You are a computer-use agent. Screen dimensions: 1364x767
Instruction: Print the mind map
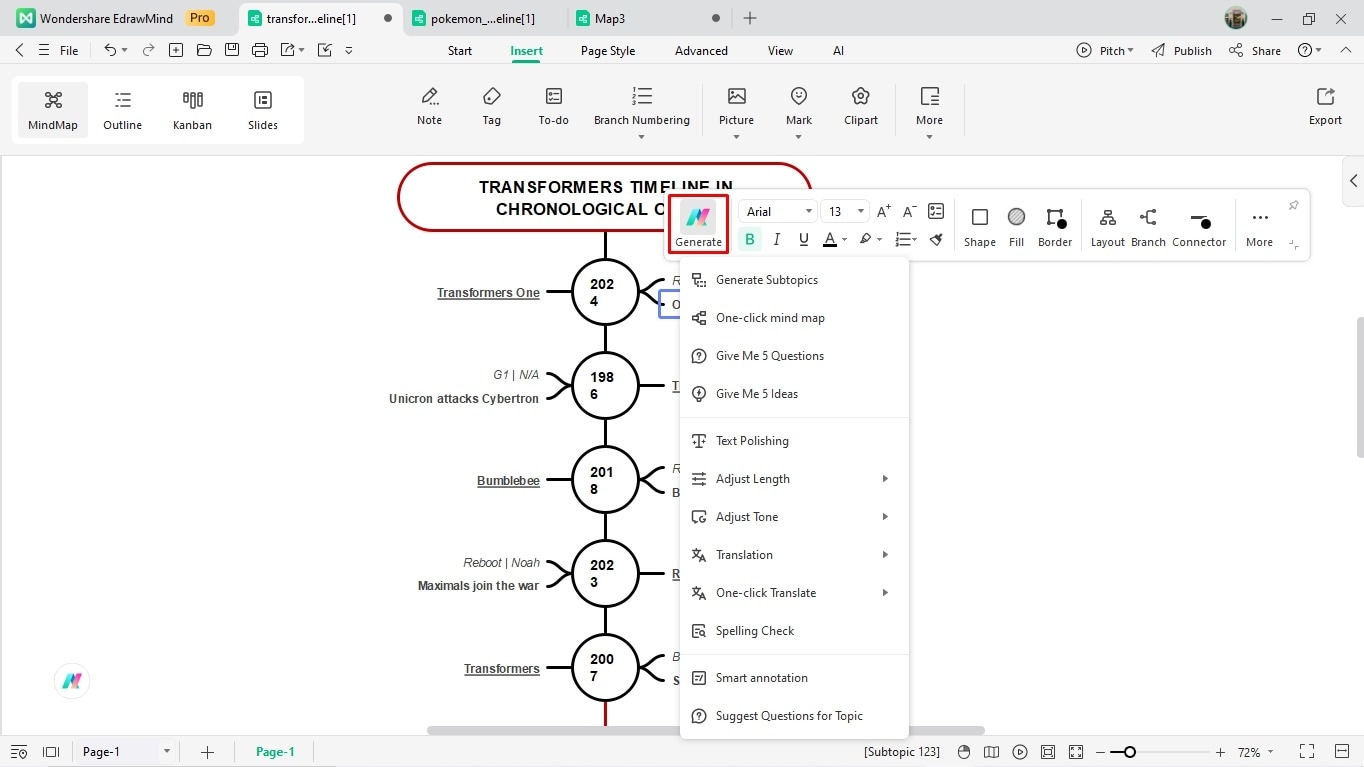[260, 50]
